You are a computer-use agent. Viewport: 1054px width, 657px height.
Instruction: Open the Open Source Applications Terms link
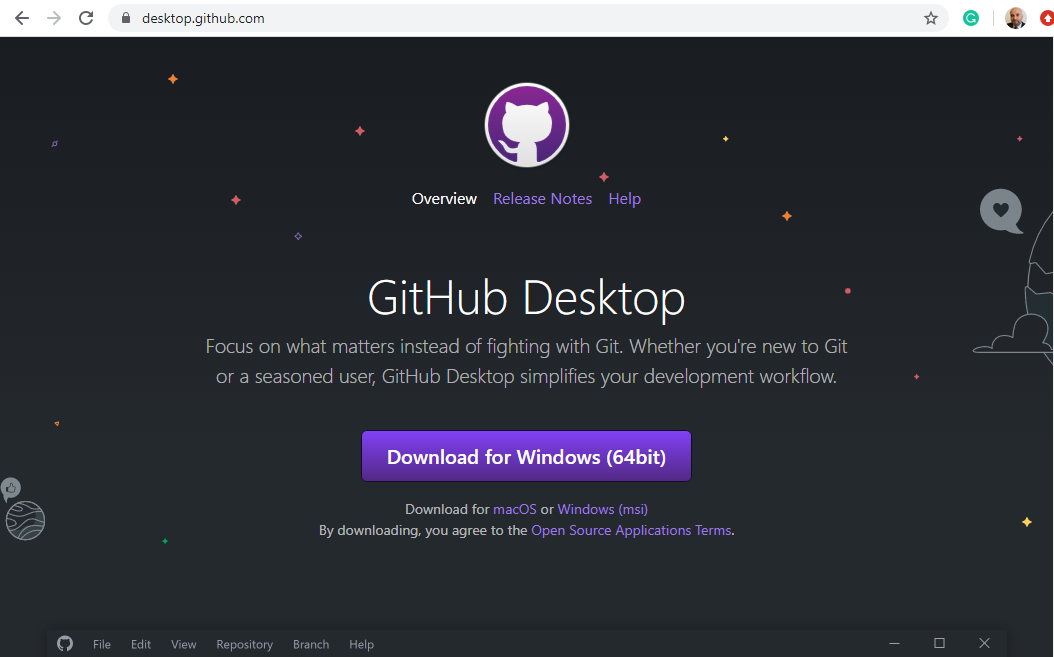tap(631, 530)
